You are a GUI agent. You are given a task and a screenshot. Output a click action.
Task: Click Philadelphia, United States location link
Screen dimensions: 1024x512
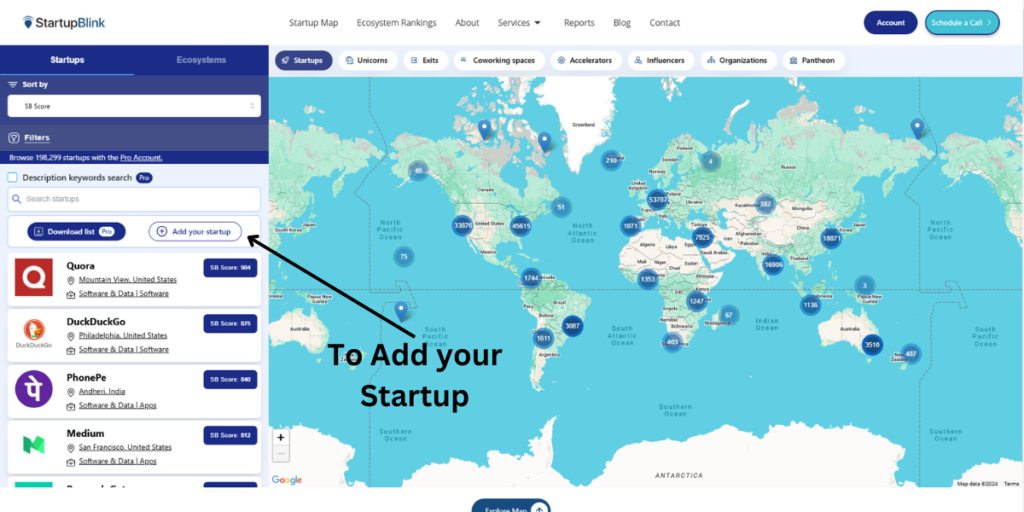point(123,335)
